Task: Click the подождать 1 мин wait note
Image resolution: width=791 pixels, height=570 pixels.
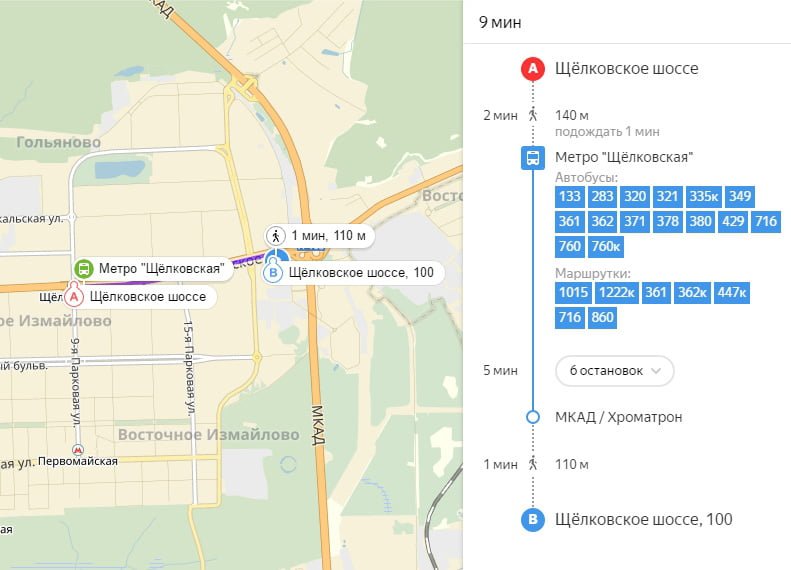Action: 607,132
